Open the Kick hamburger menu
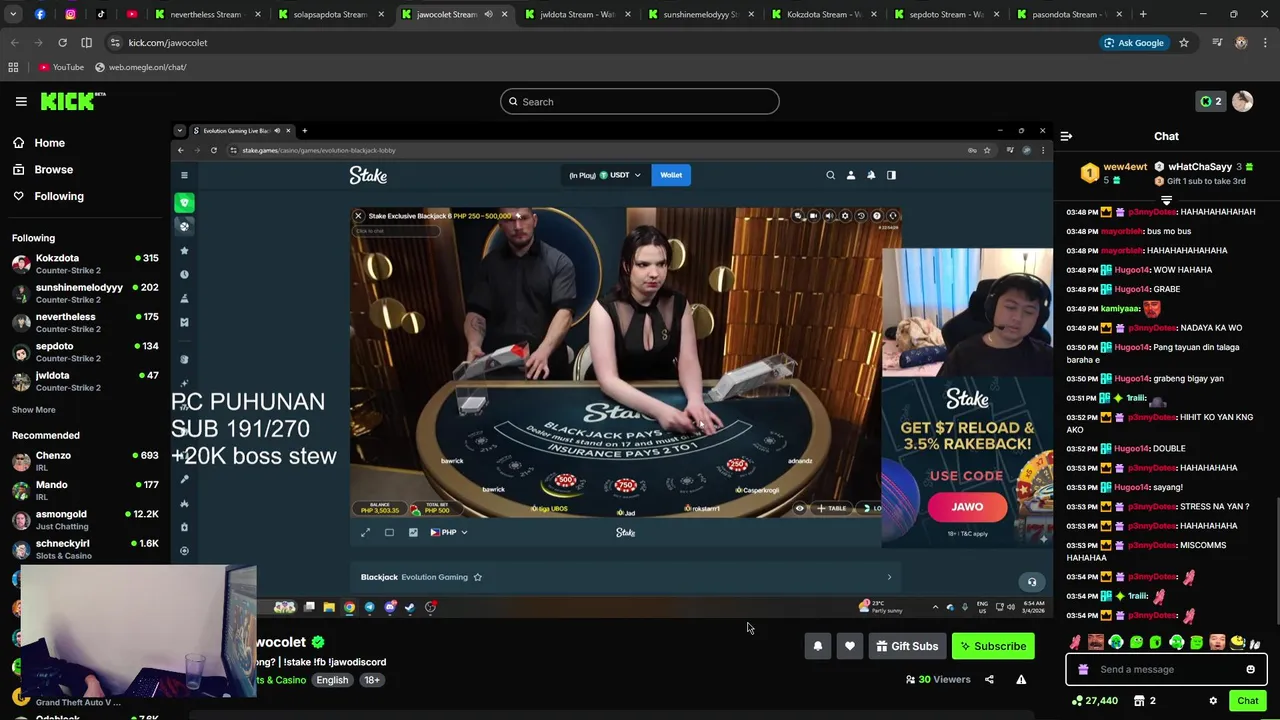This screenshot has width=1280, height=720. (x=21, y=101)
